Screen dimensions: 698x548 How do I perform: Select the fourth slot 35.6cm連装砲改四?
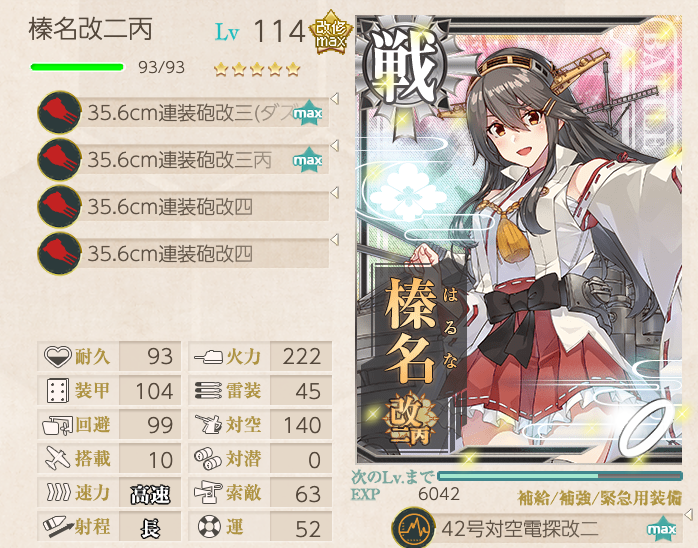coord(183,253)
